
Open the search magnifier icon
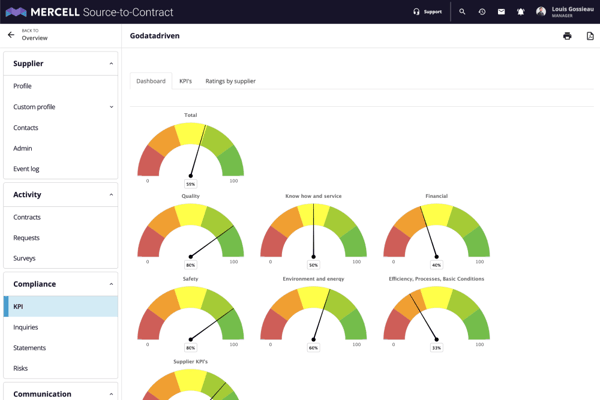tap(462, 12)
